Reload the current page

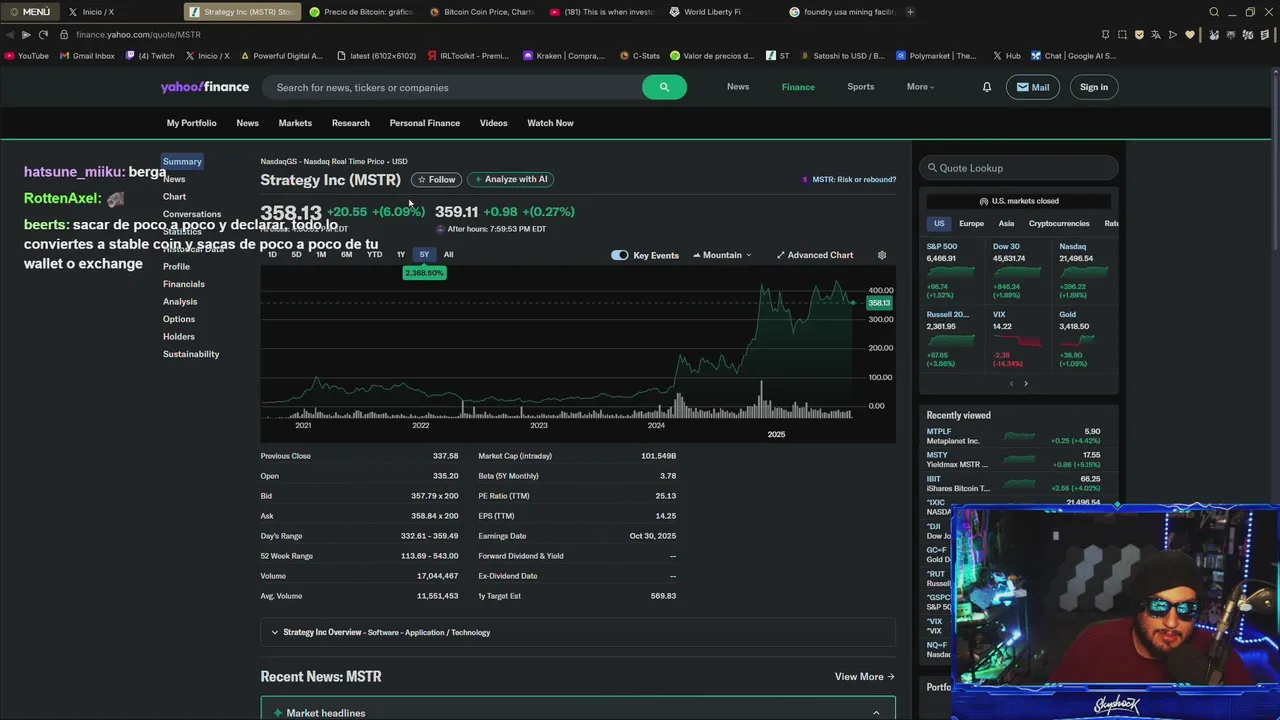click(x=43, y=34)
